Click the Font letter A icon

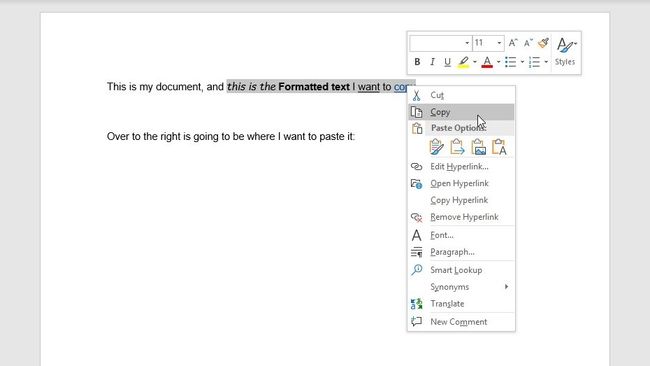pos(416,235)
